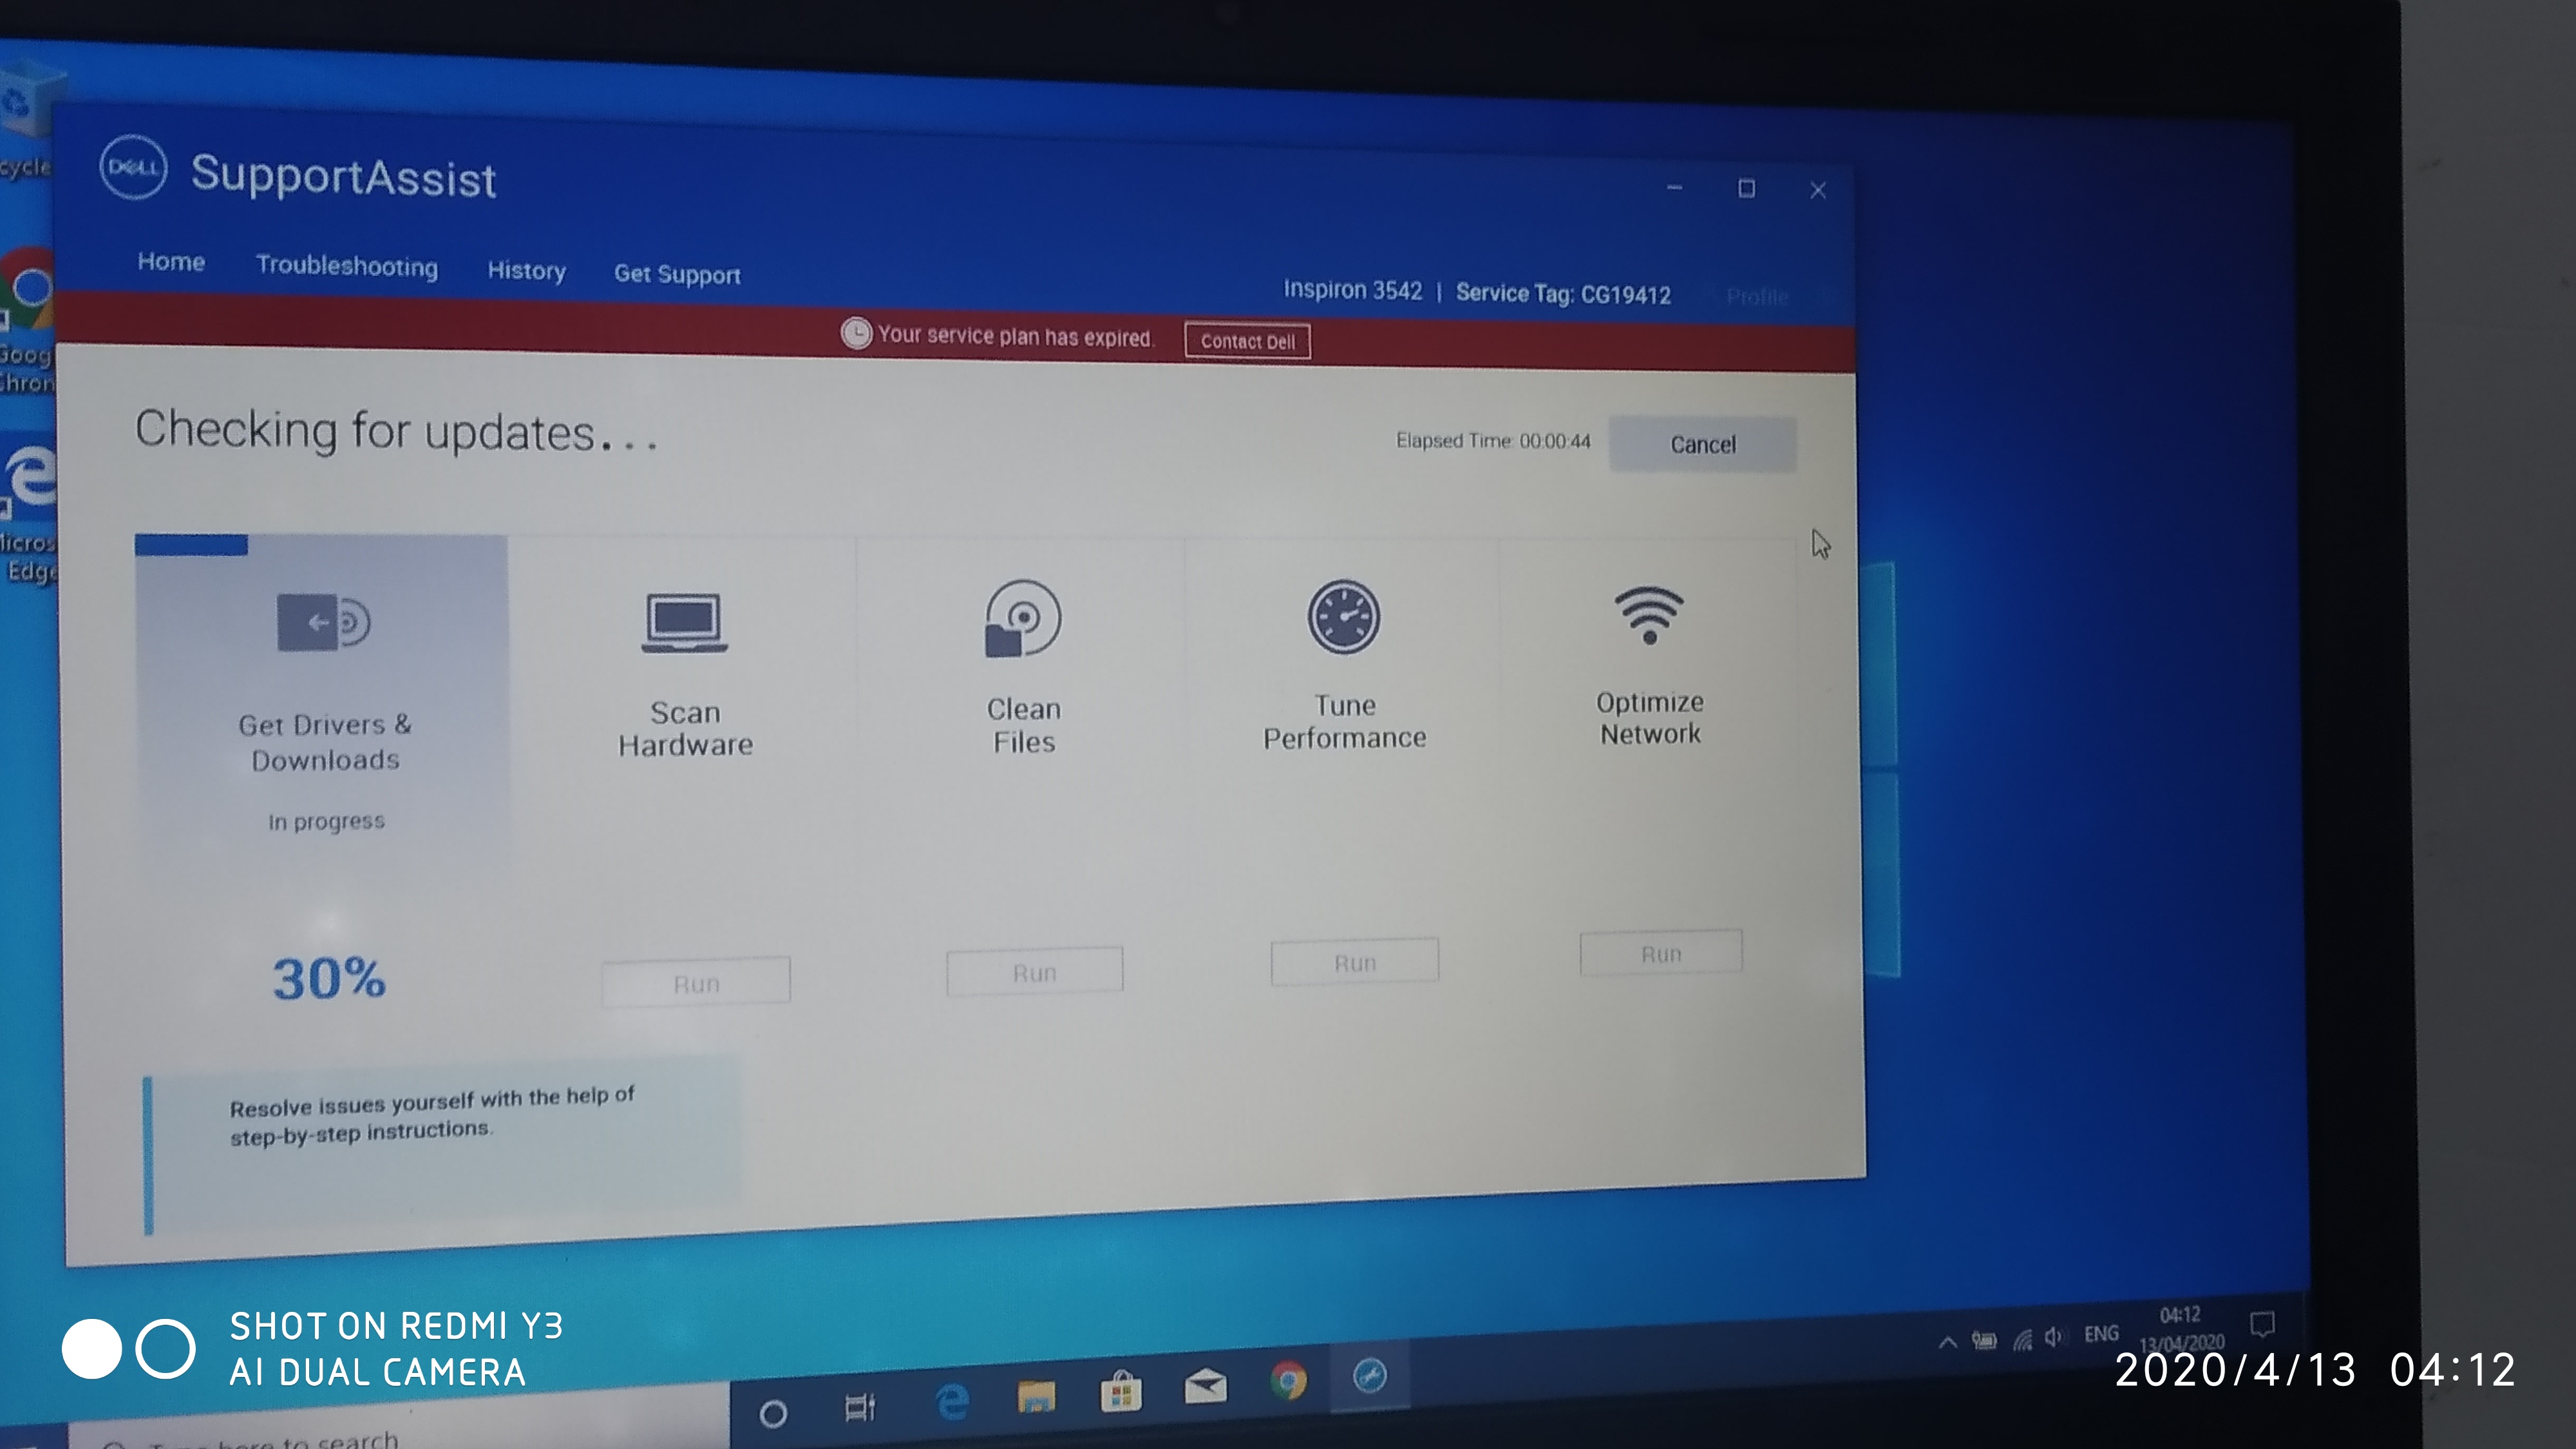Click the Get Drivers & Downloads icon
The height and width of the screenshot is (1449, 2576).
click(323, 622)
